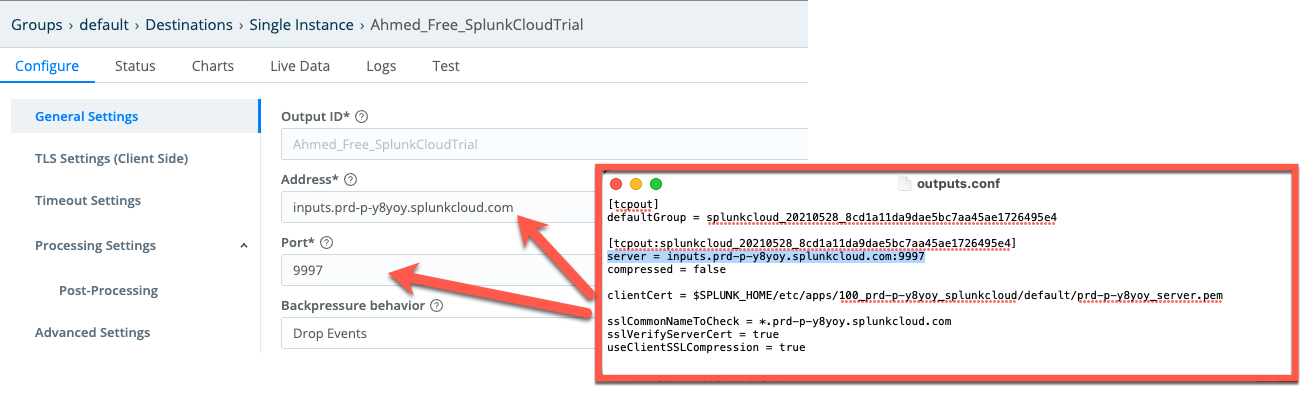Click the outputs.conf document icon
Image resolution: width=1304 pixels, height=415 pixels.
pos(905,184)
